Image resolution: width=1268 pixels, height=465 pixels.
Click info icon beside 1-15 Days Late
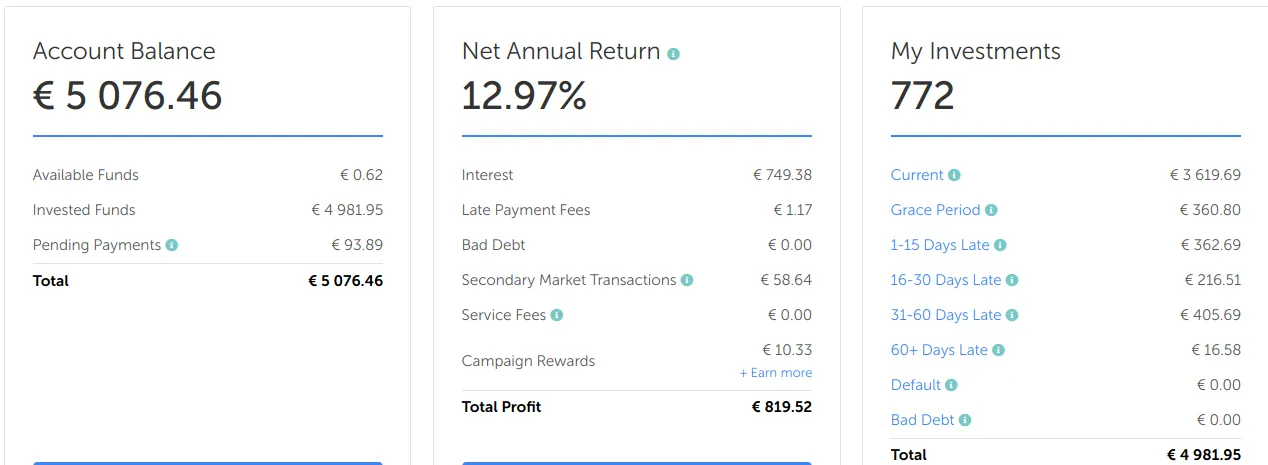click(x=1000, y=245)
